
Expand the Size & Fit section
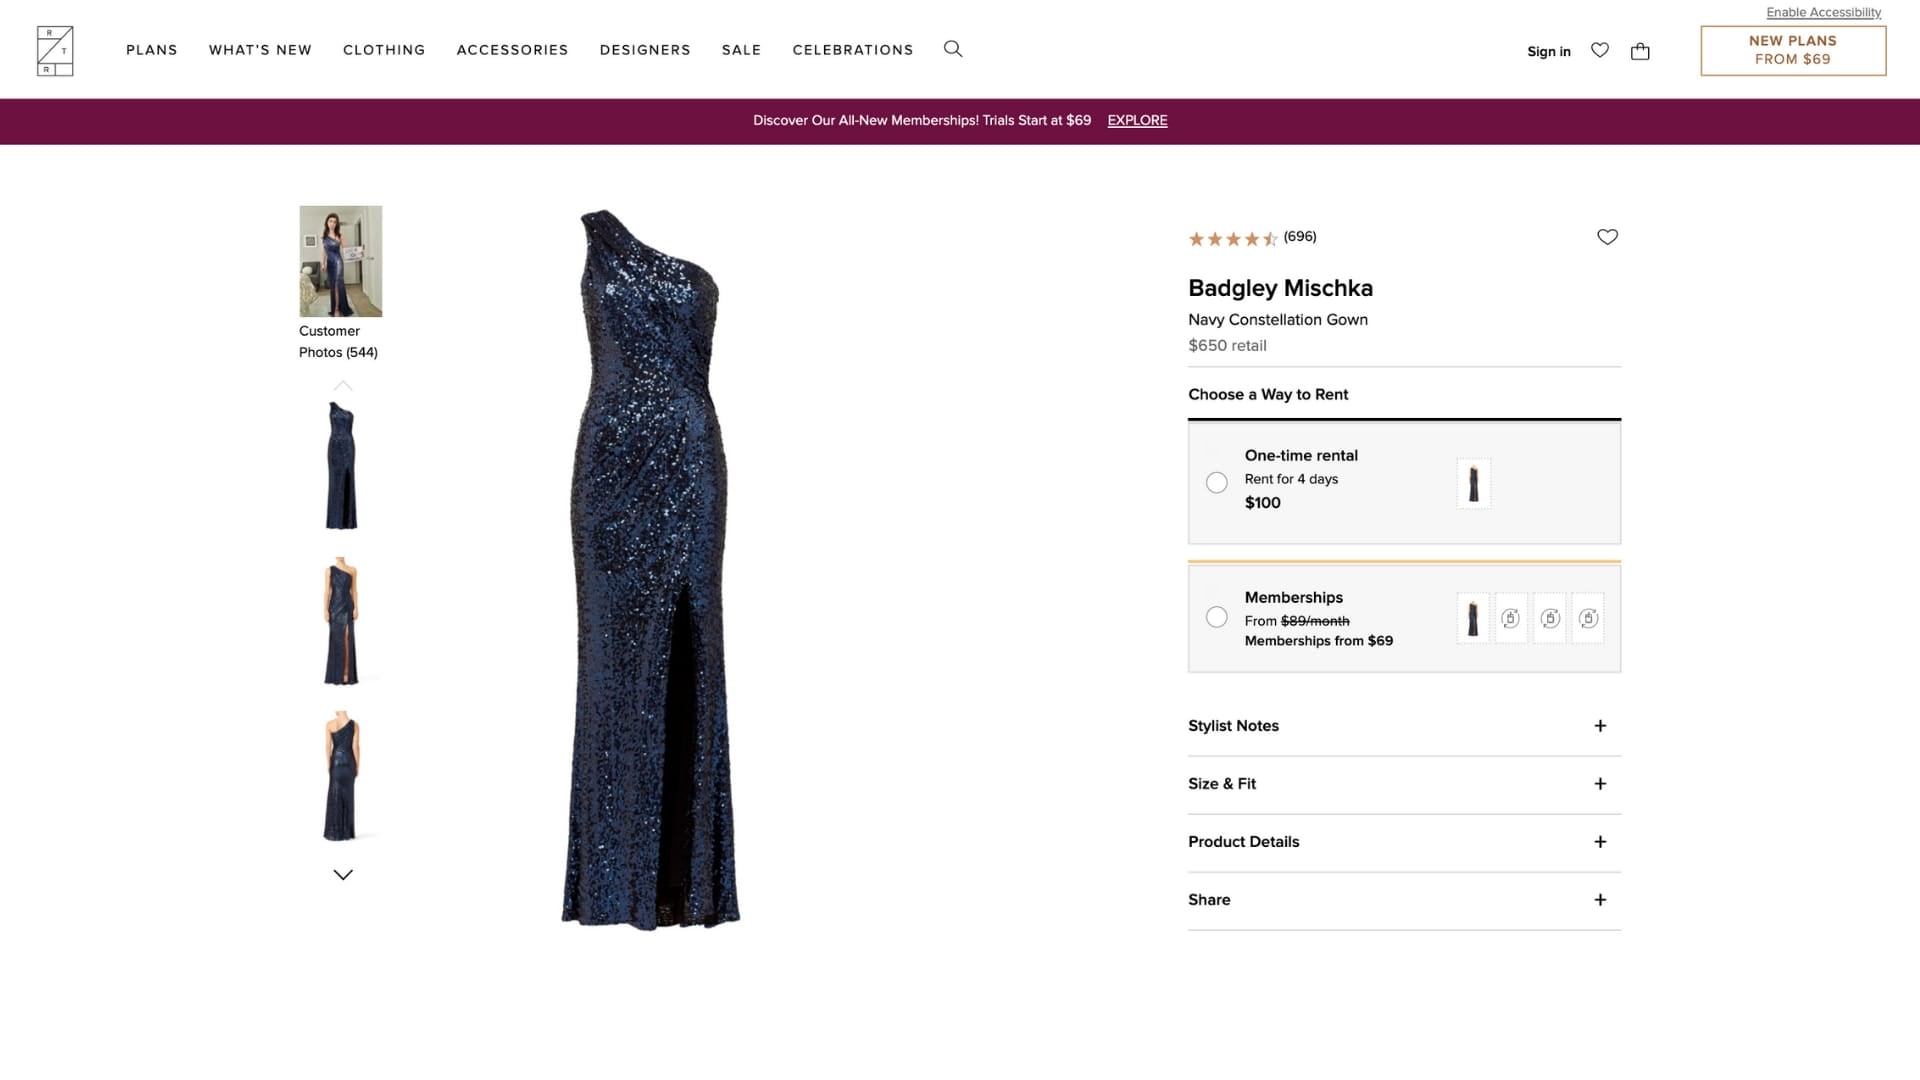click(1600, 783)
